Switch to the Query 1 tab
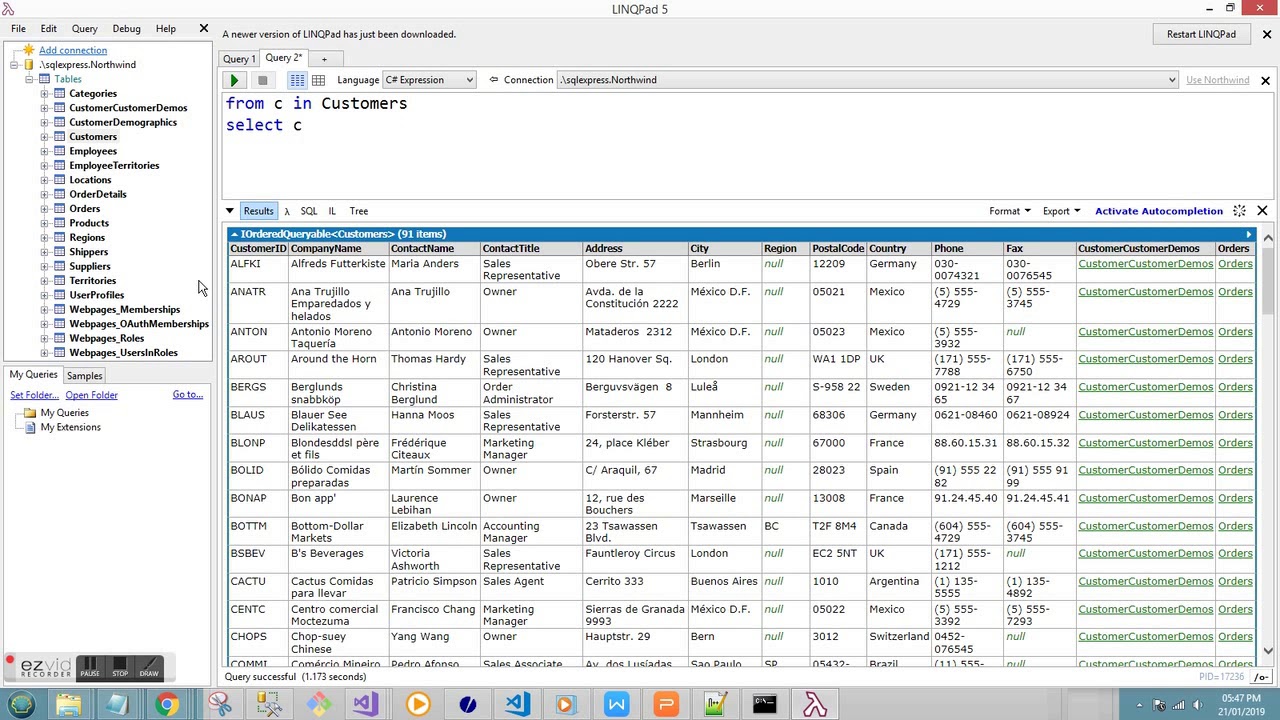 coord(239,59)
